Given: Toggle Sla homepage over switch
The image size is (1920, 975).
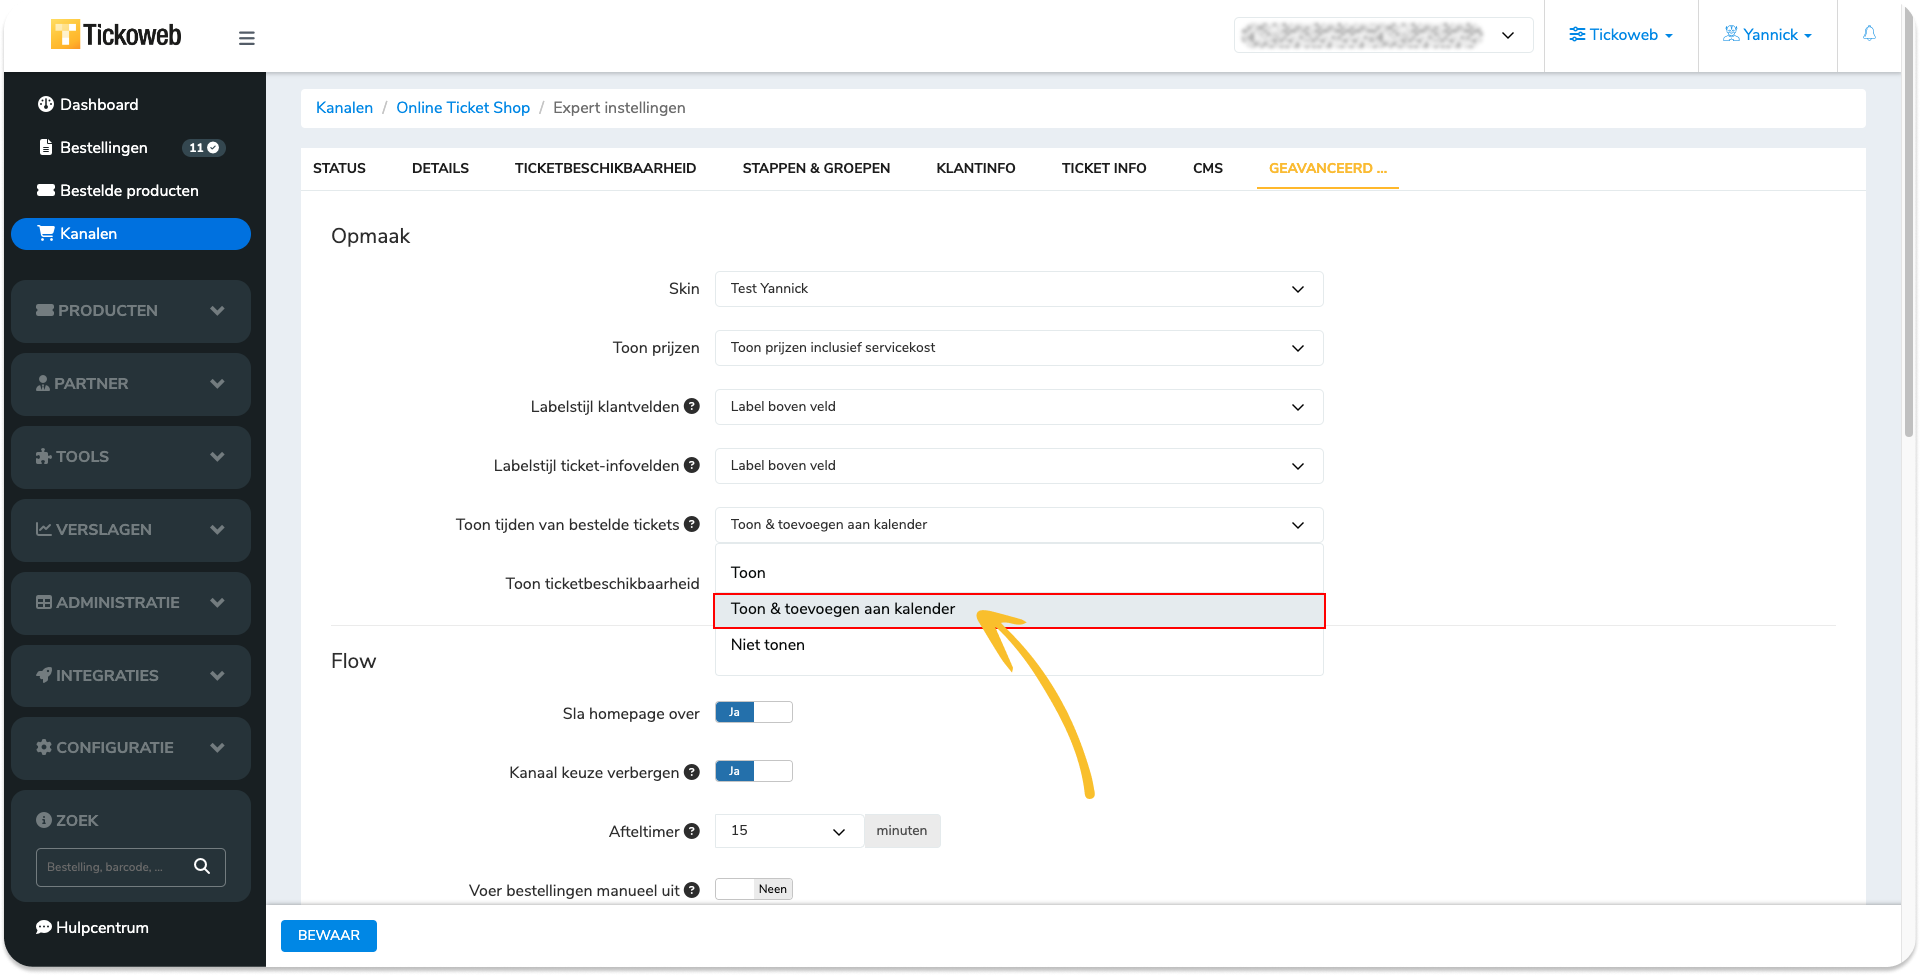Looking at the screenshot, I should tap(754, 712).
